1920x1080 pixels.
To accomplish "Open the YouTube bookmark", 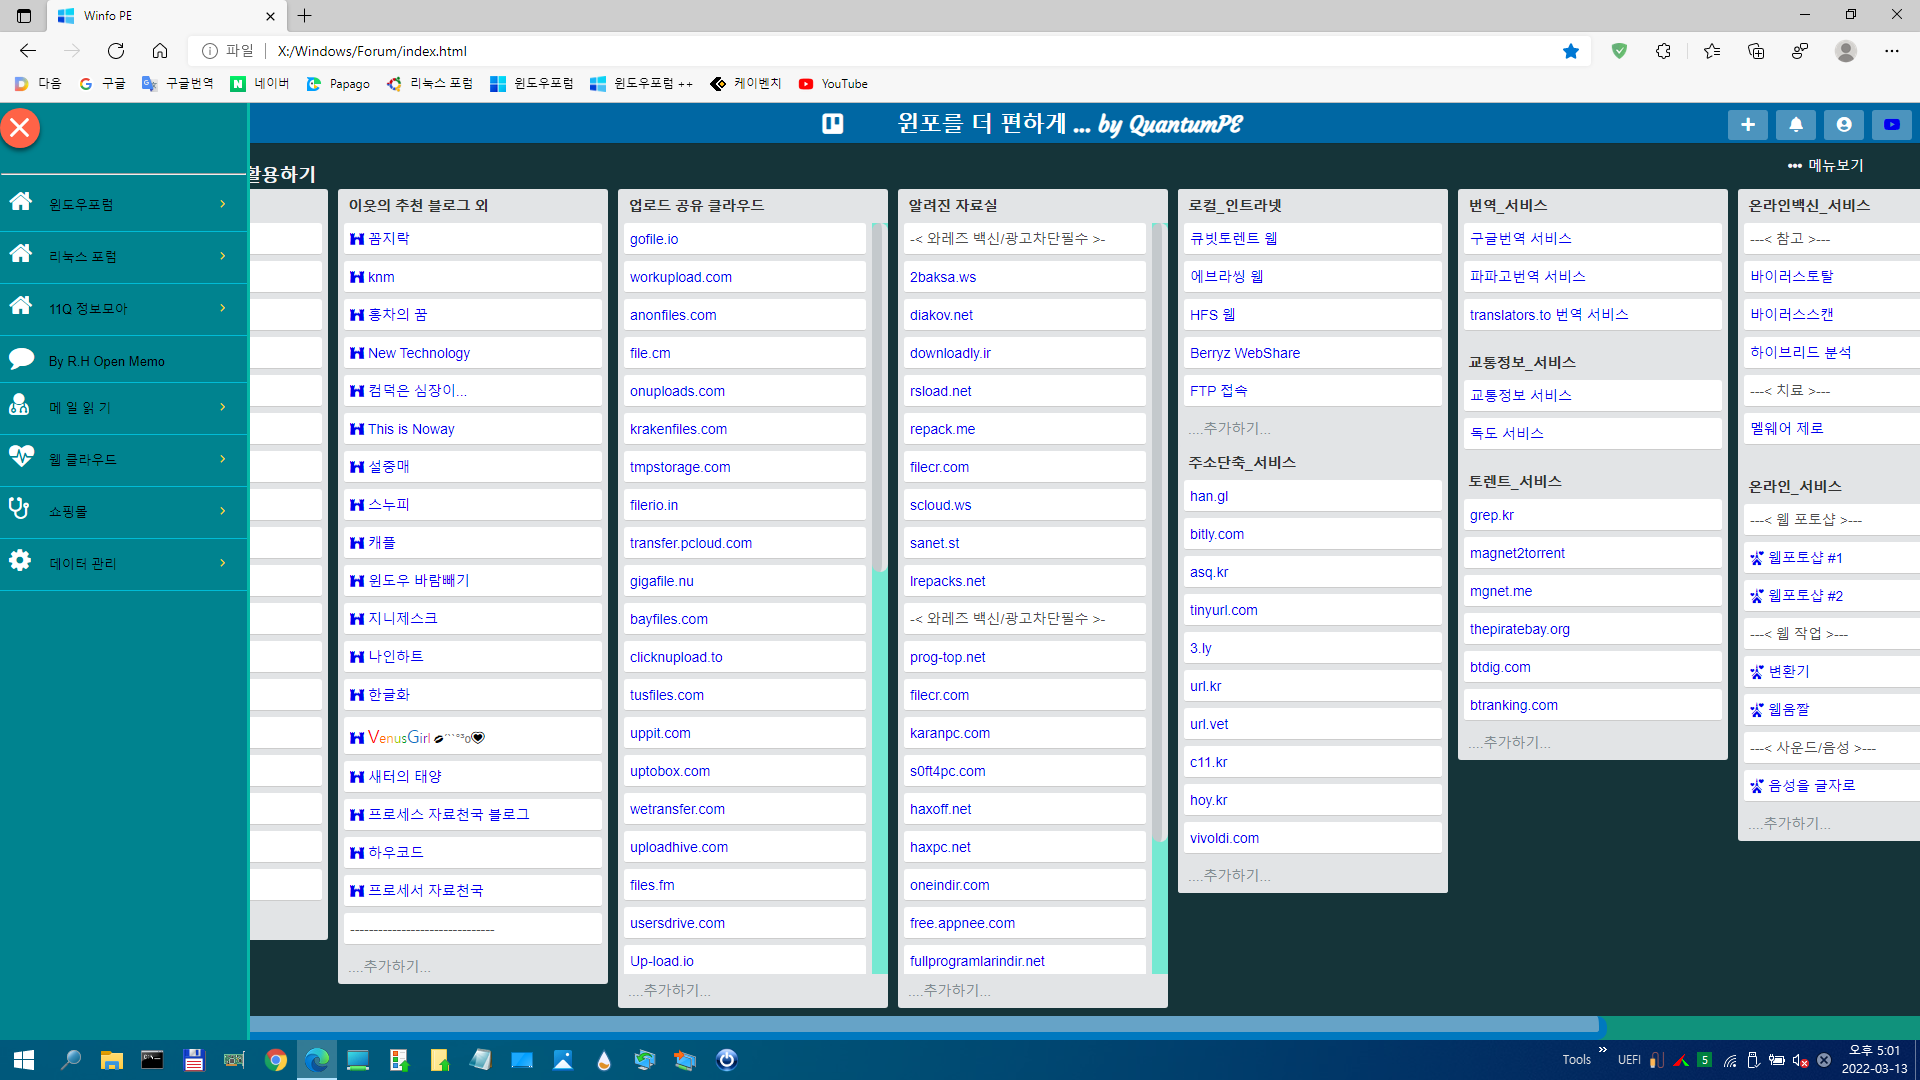I will 833,84.
